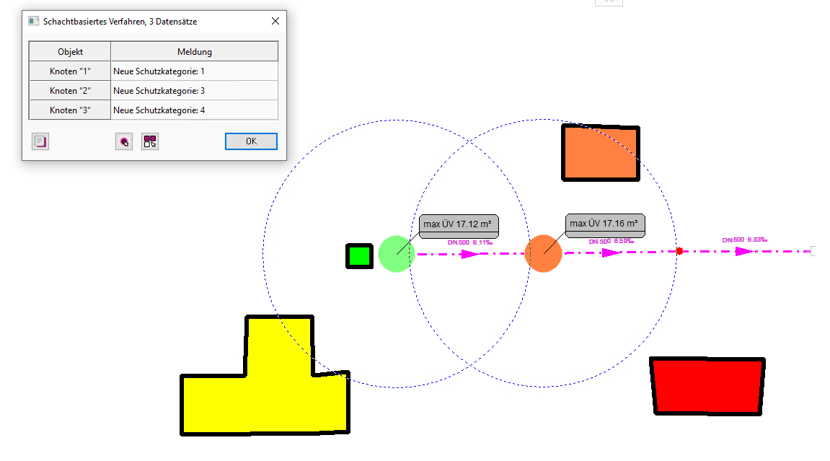Click the message Neue Schutzkategorie: 4

pos(160,110)
